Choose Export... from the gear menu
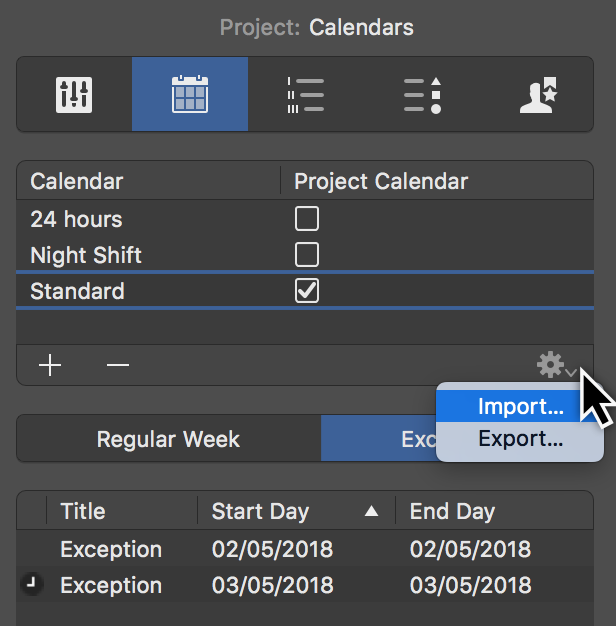This screenshot has width=616, height=626. click(x=520, y=439)
